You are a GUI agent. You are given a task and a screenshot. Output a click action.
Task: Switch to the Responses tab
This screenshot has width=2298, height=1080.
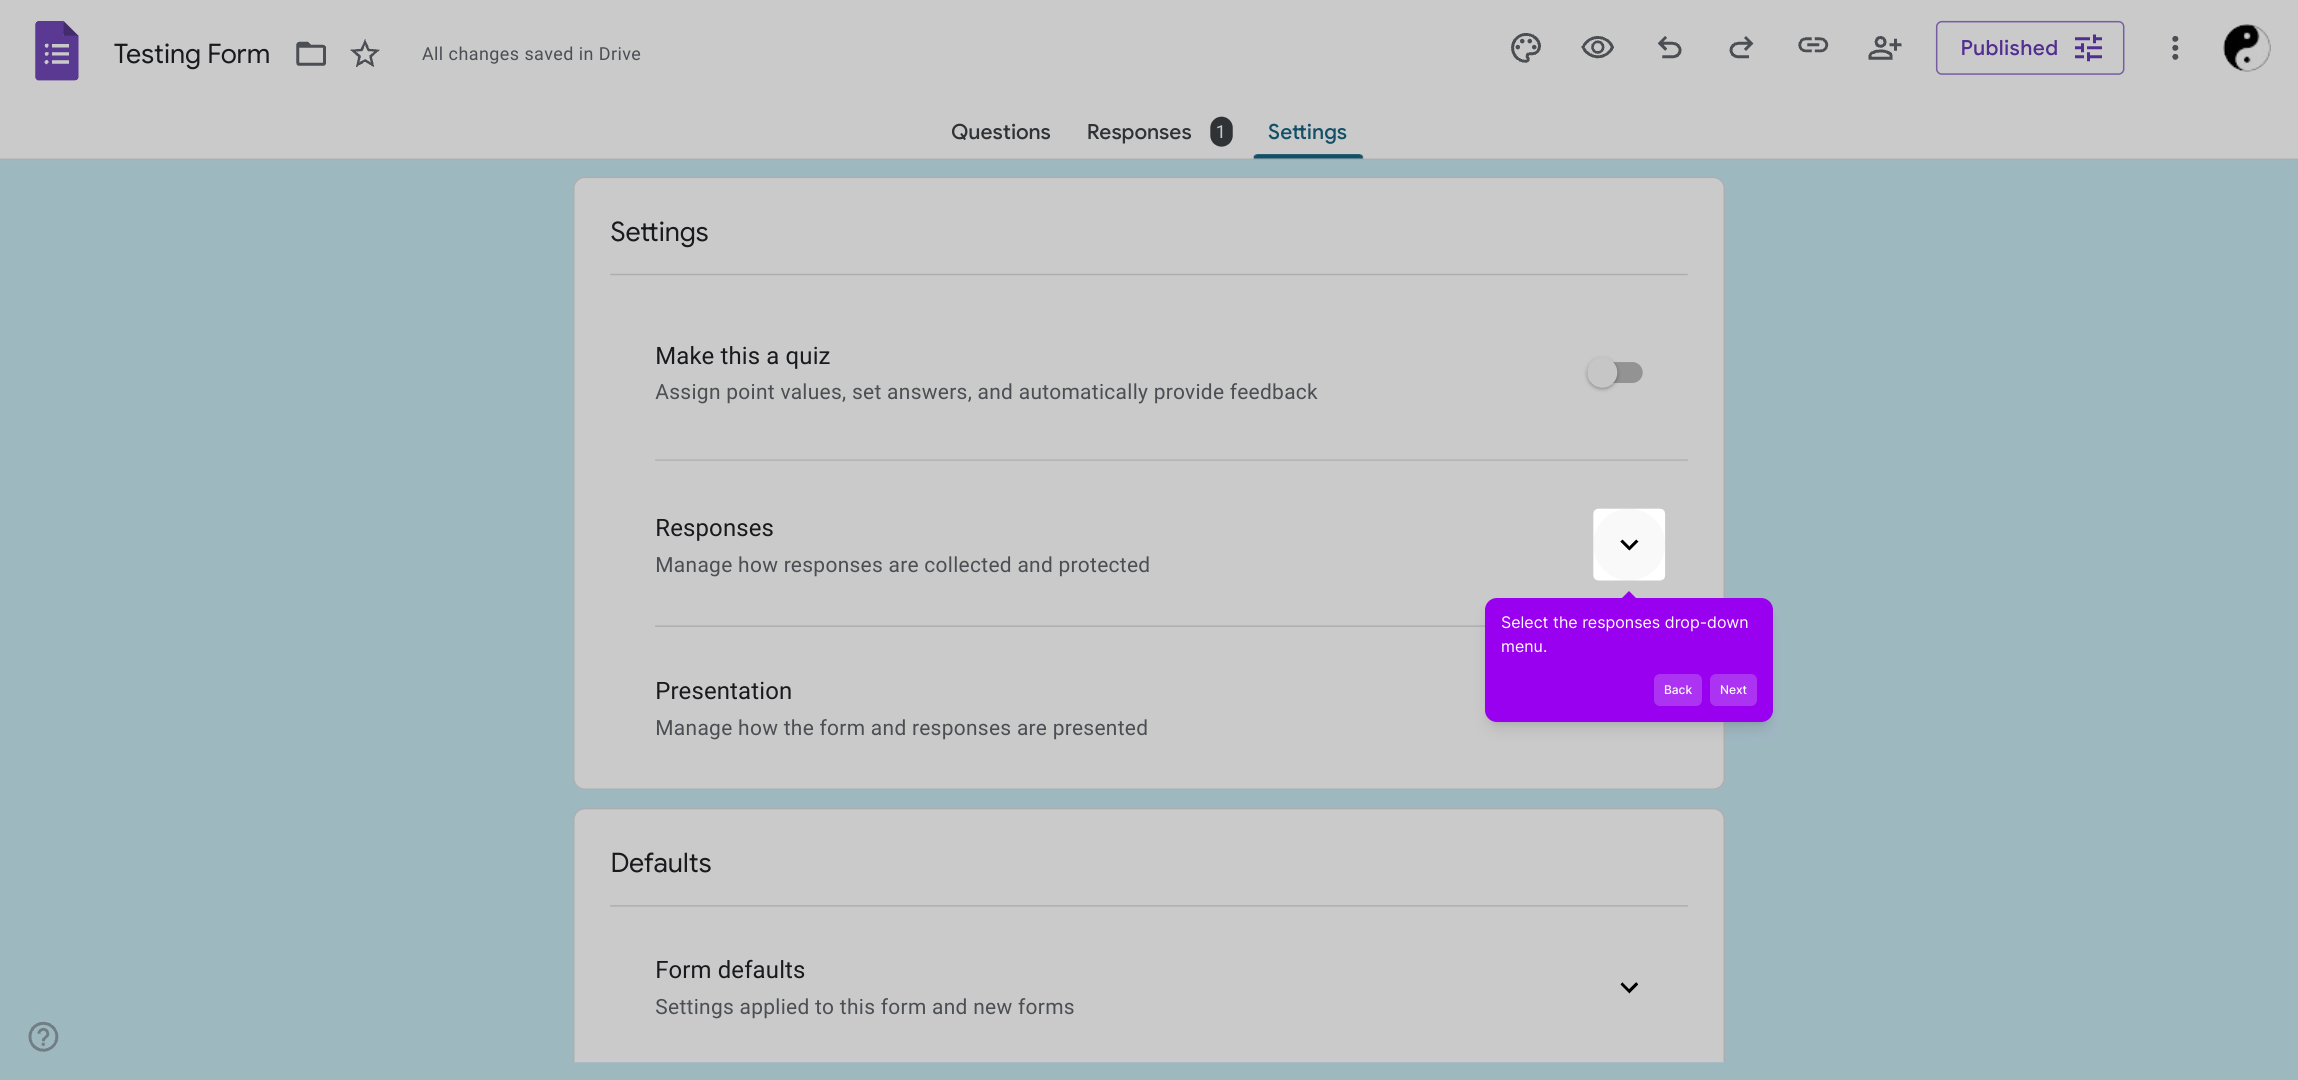(x=1139, y=132)
